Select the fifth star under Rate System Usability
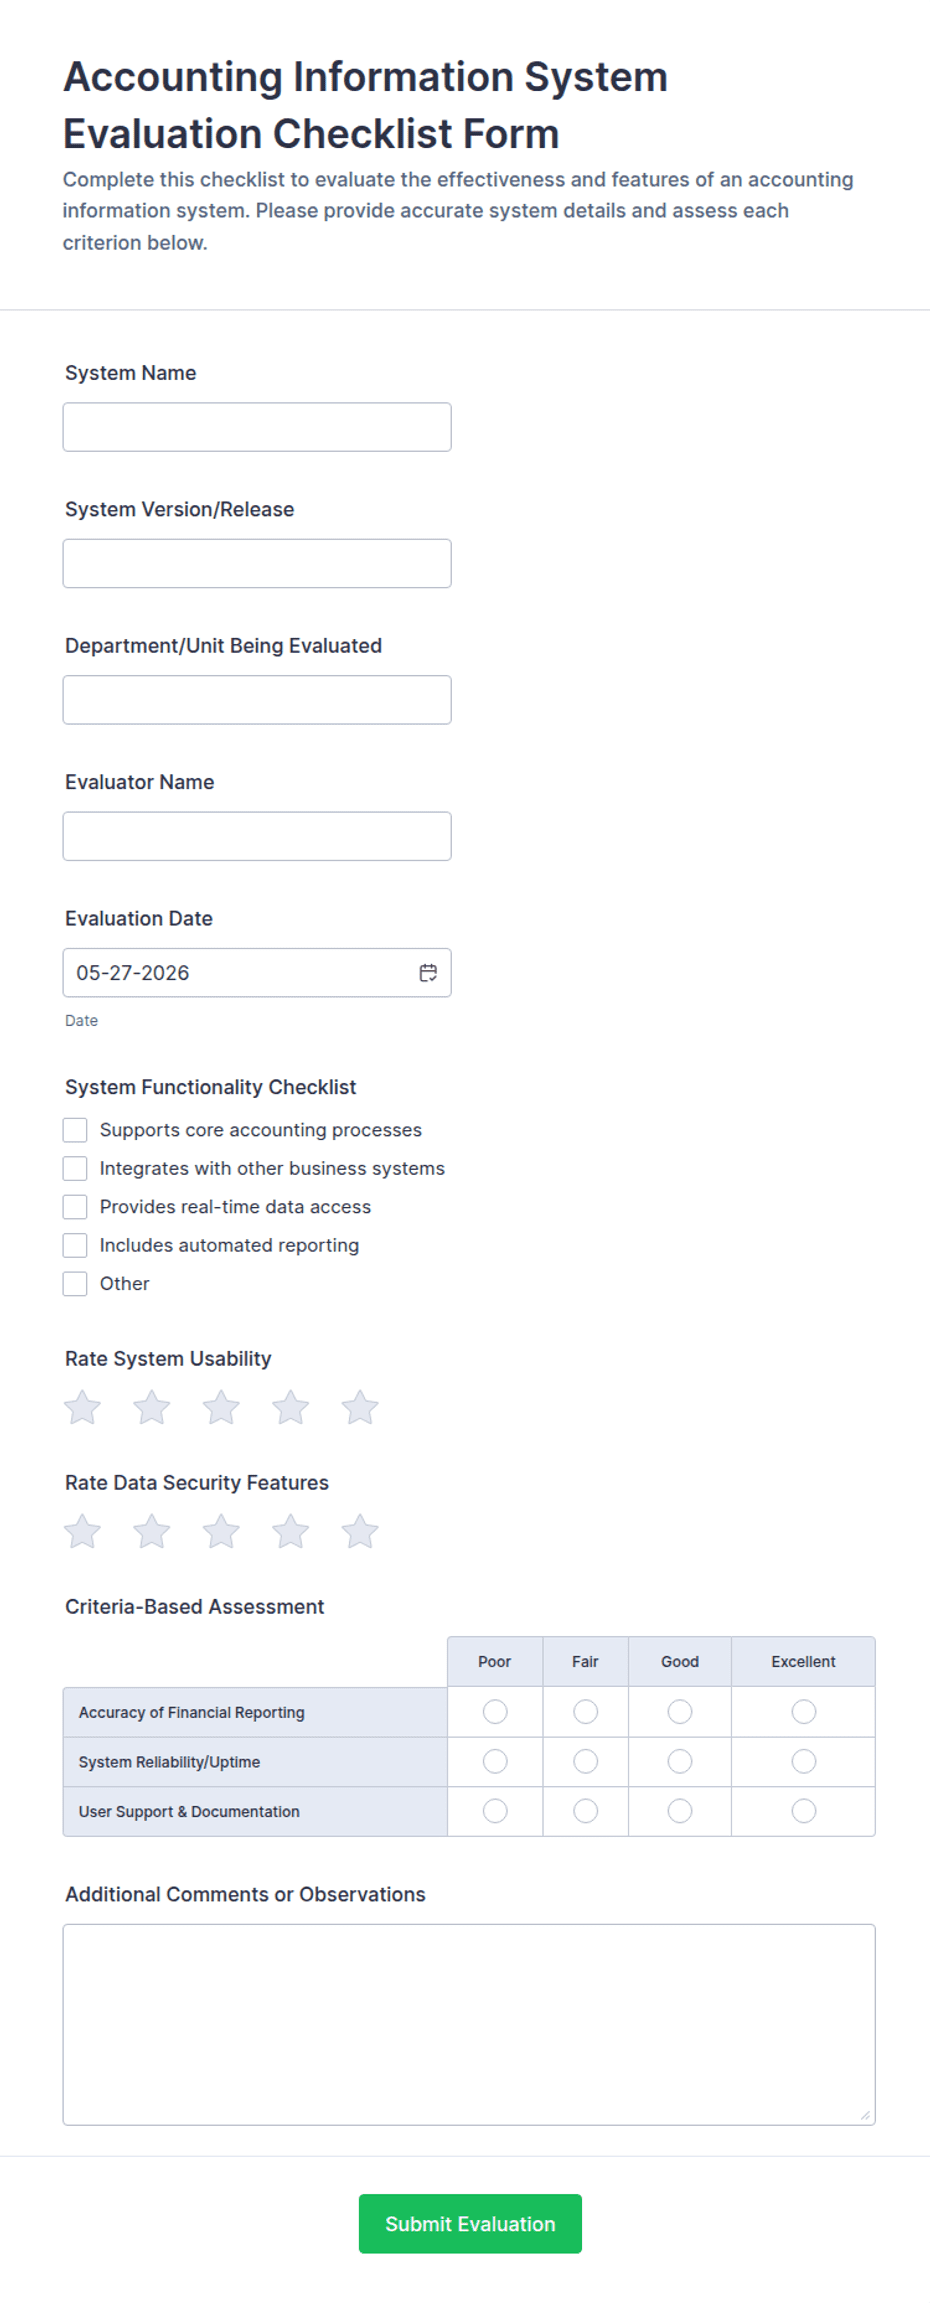The height and width of the screenshot is (2303, 930). [x=360, y=1407]
